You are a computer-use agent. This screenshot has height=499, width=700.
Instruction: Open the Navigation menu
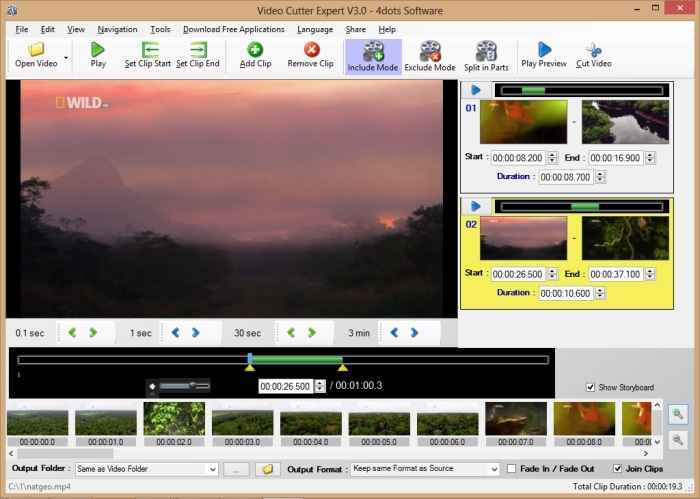pyautogui.click(x=117, y=29)
